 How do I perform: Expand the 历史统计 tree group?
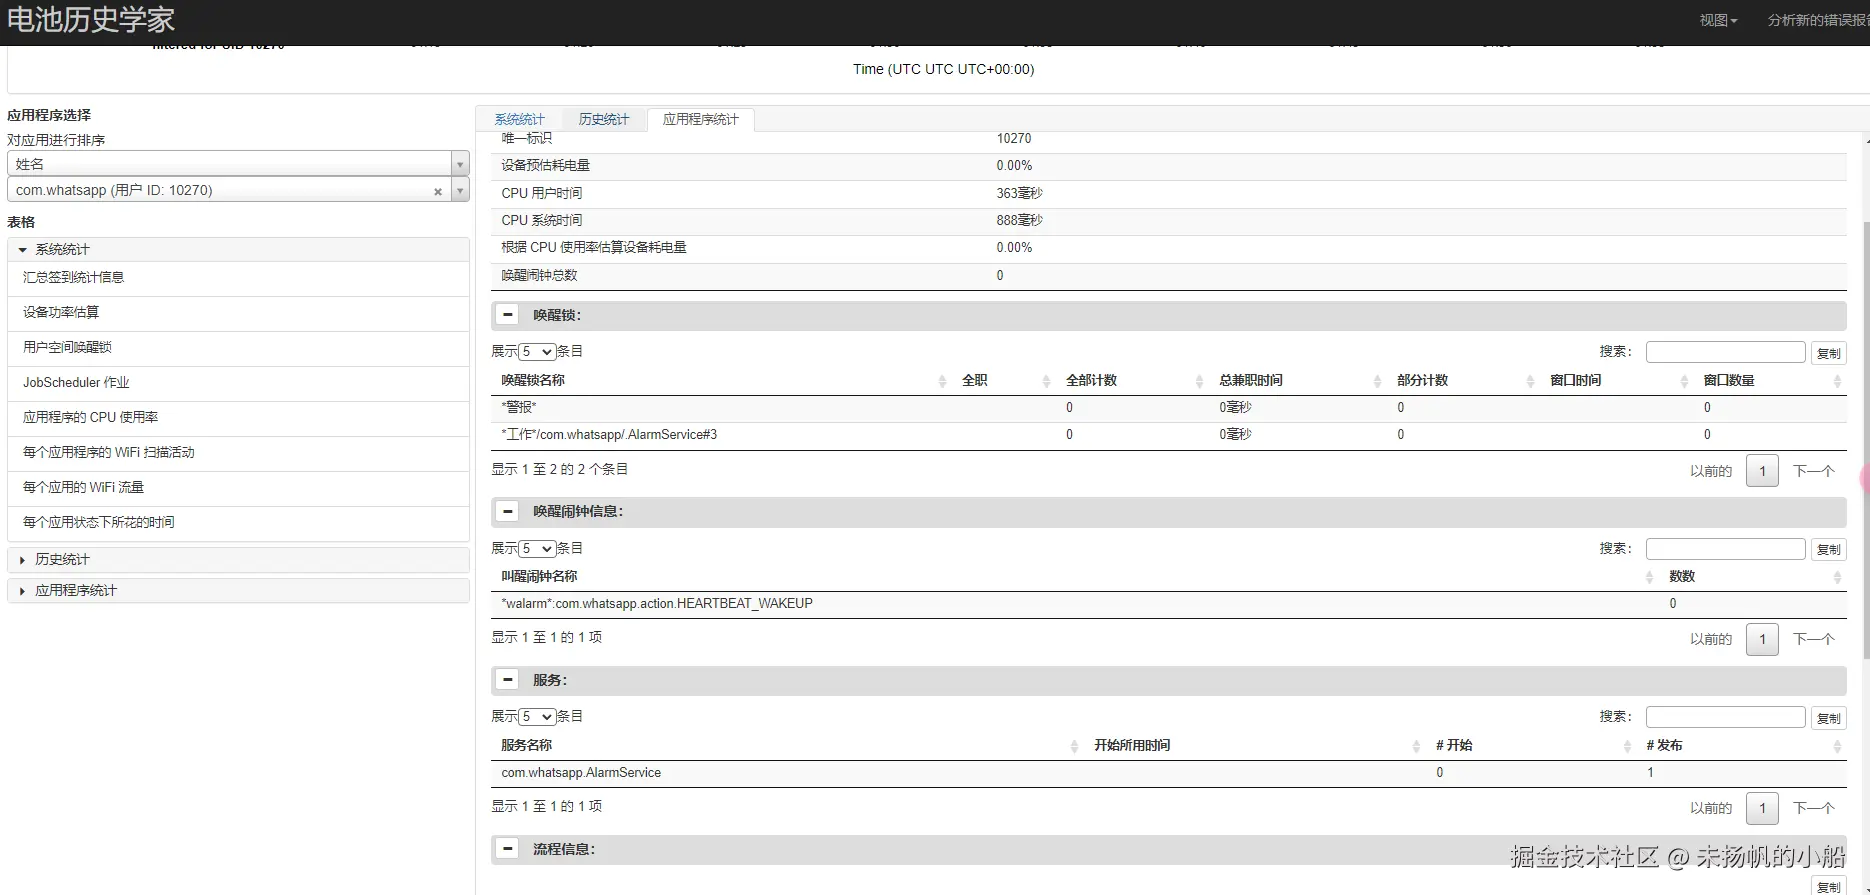coord(238,559)
